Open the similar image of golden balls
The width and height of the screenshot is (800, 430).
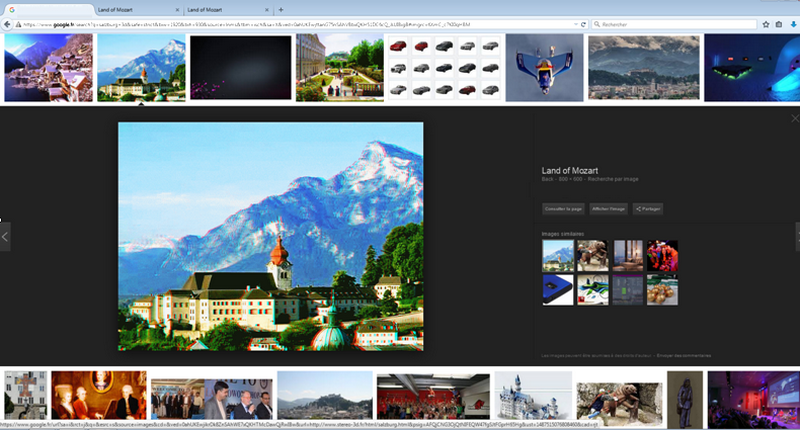662,290
